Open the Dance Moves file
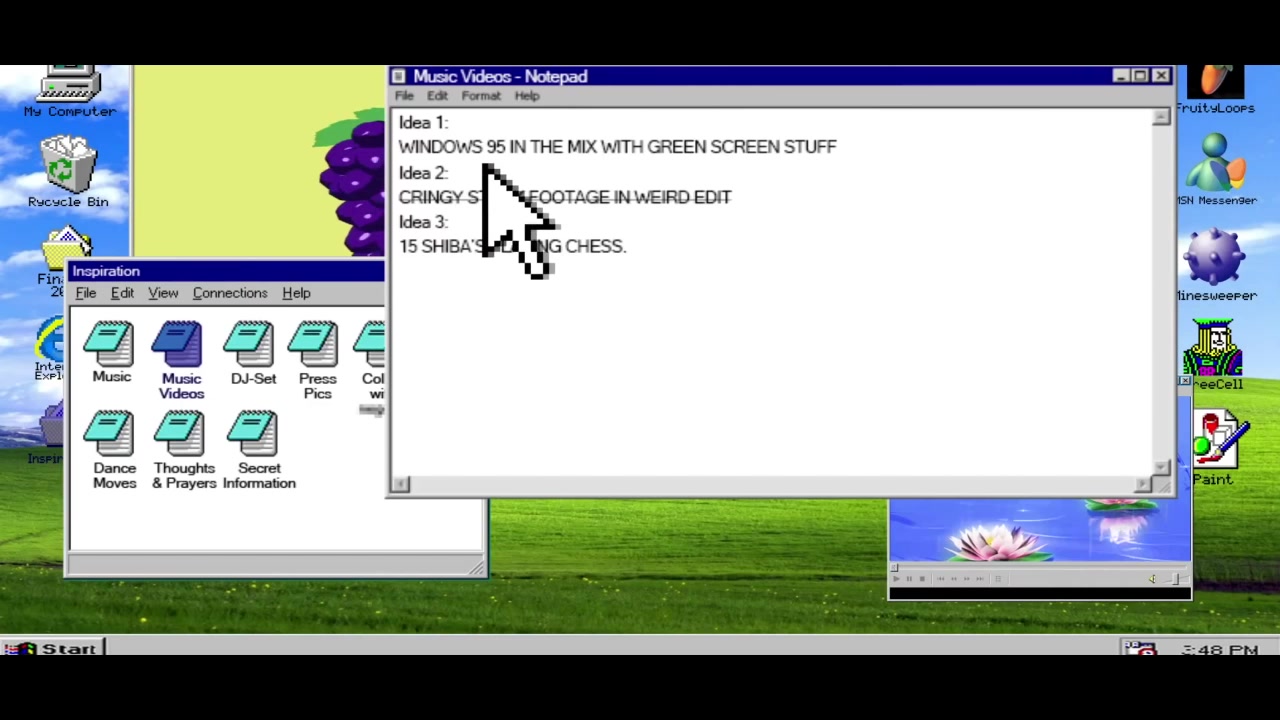This screenshot has height=720, width=1280. pyautogui.click(x=113, y=448)
